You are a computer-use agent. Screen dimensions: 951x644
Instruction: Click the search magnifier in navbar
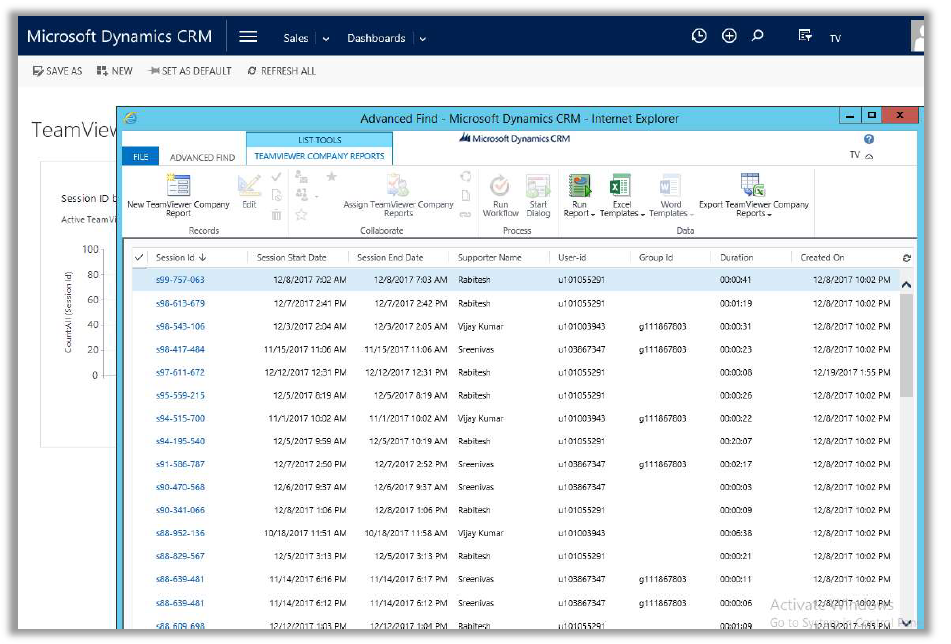(758, 36)
